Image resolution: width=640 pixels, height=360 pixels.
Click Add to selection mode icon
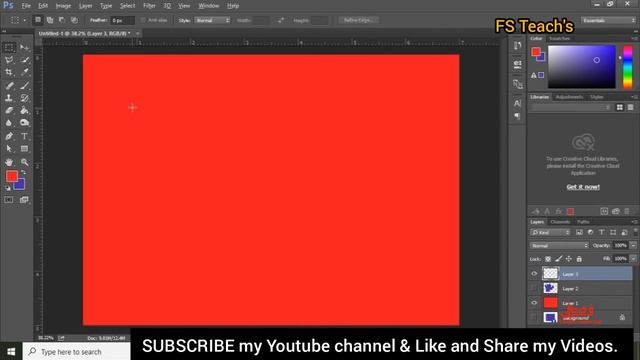50,20
